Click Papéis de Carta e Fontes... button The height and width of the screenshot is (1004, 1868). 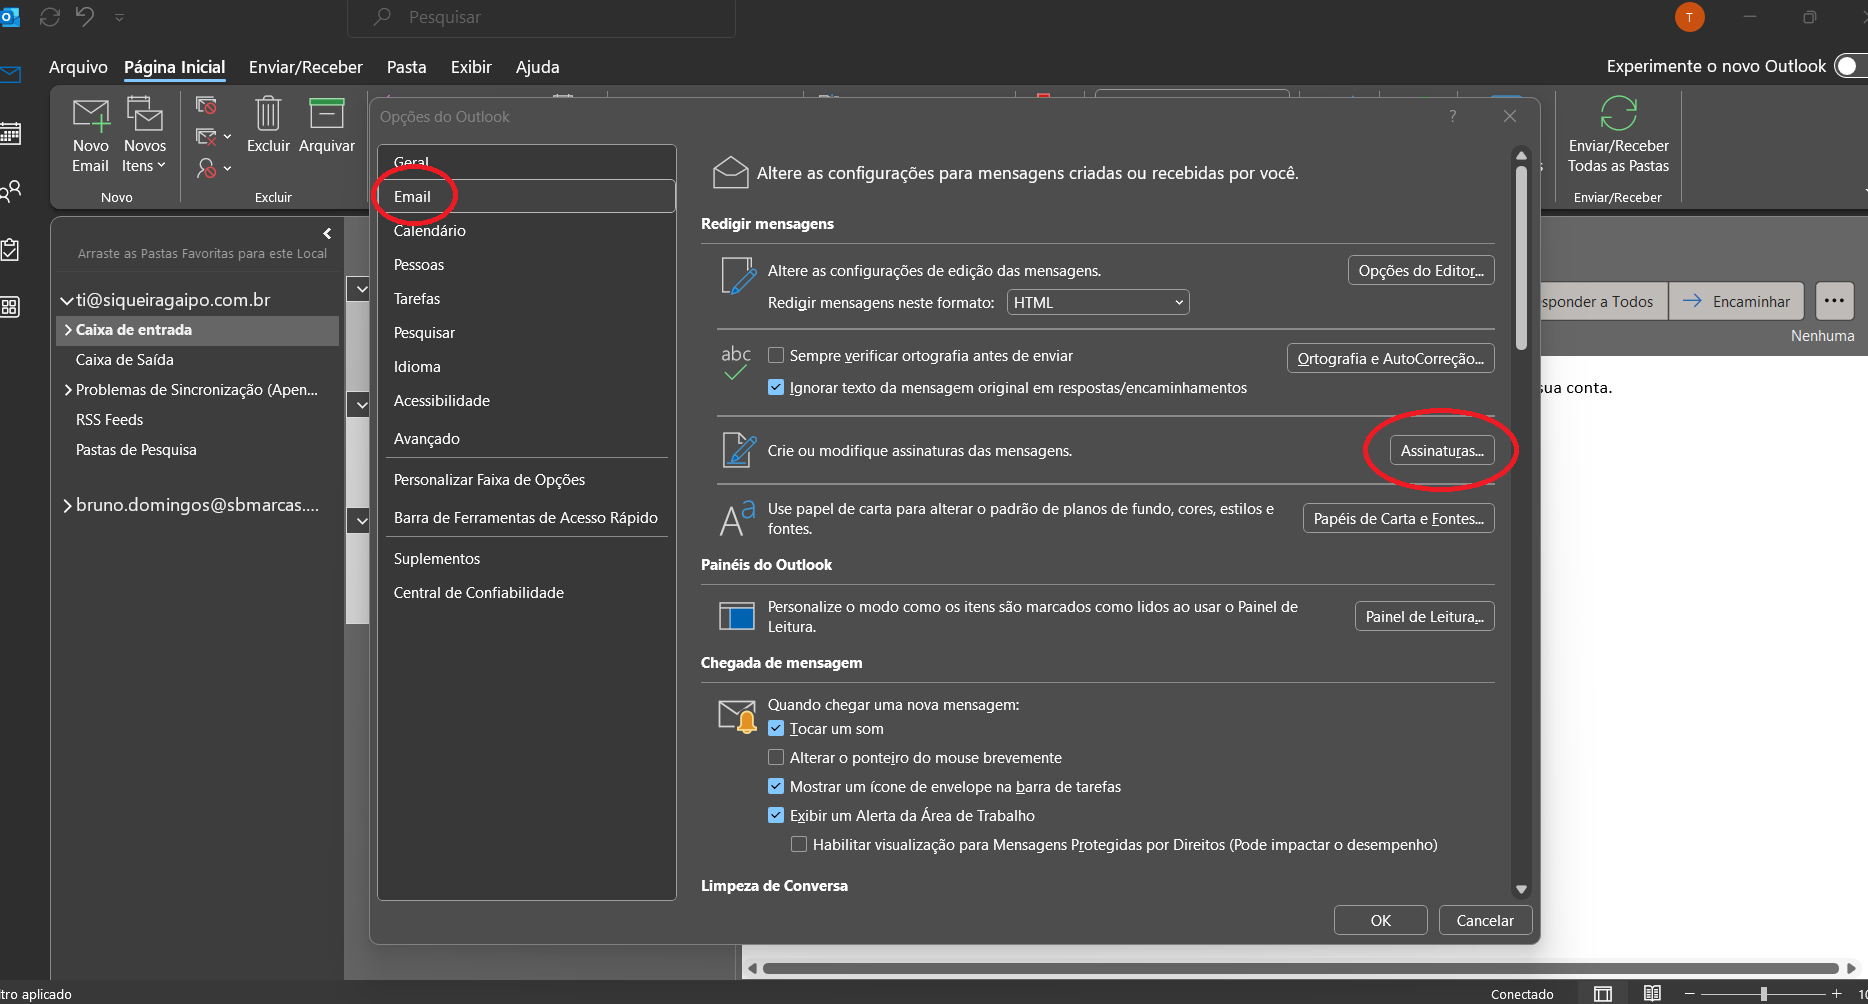pos(1398,519)
